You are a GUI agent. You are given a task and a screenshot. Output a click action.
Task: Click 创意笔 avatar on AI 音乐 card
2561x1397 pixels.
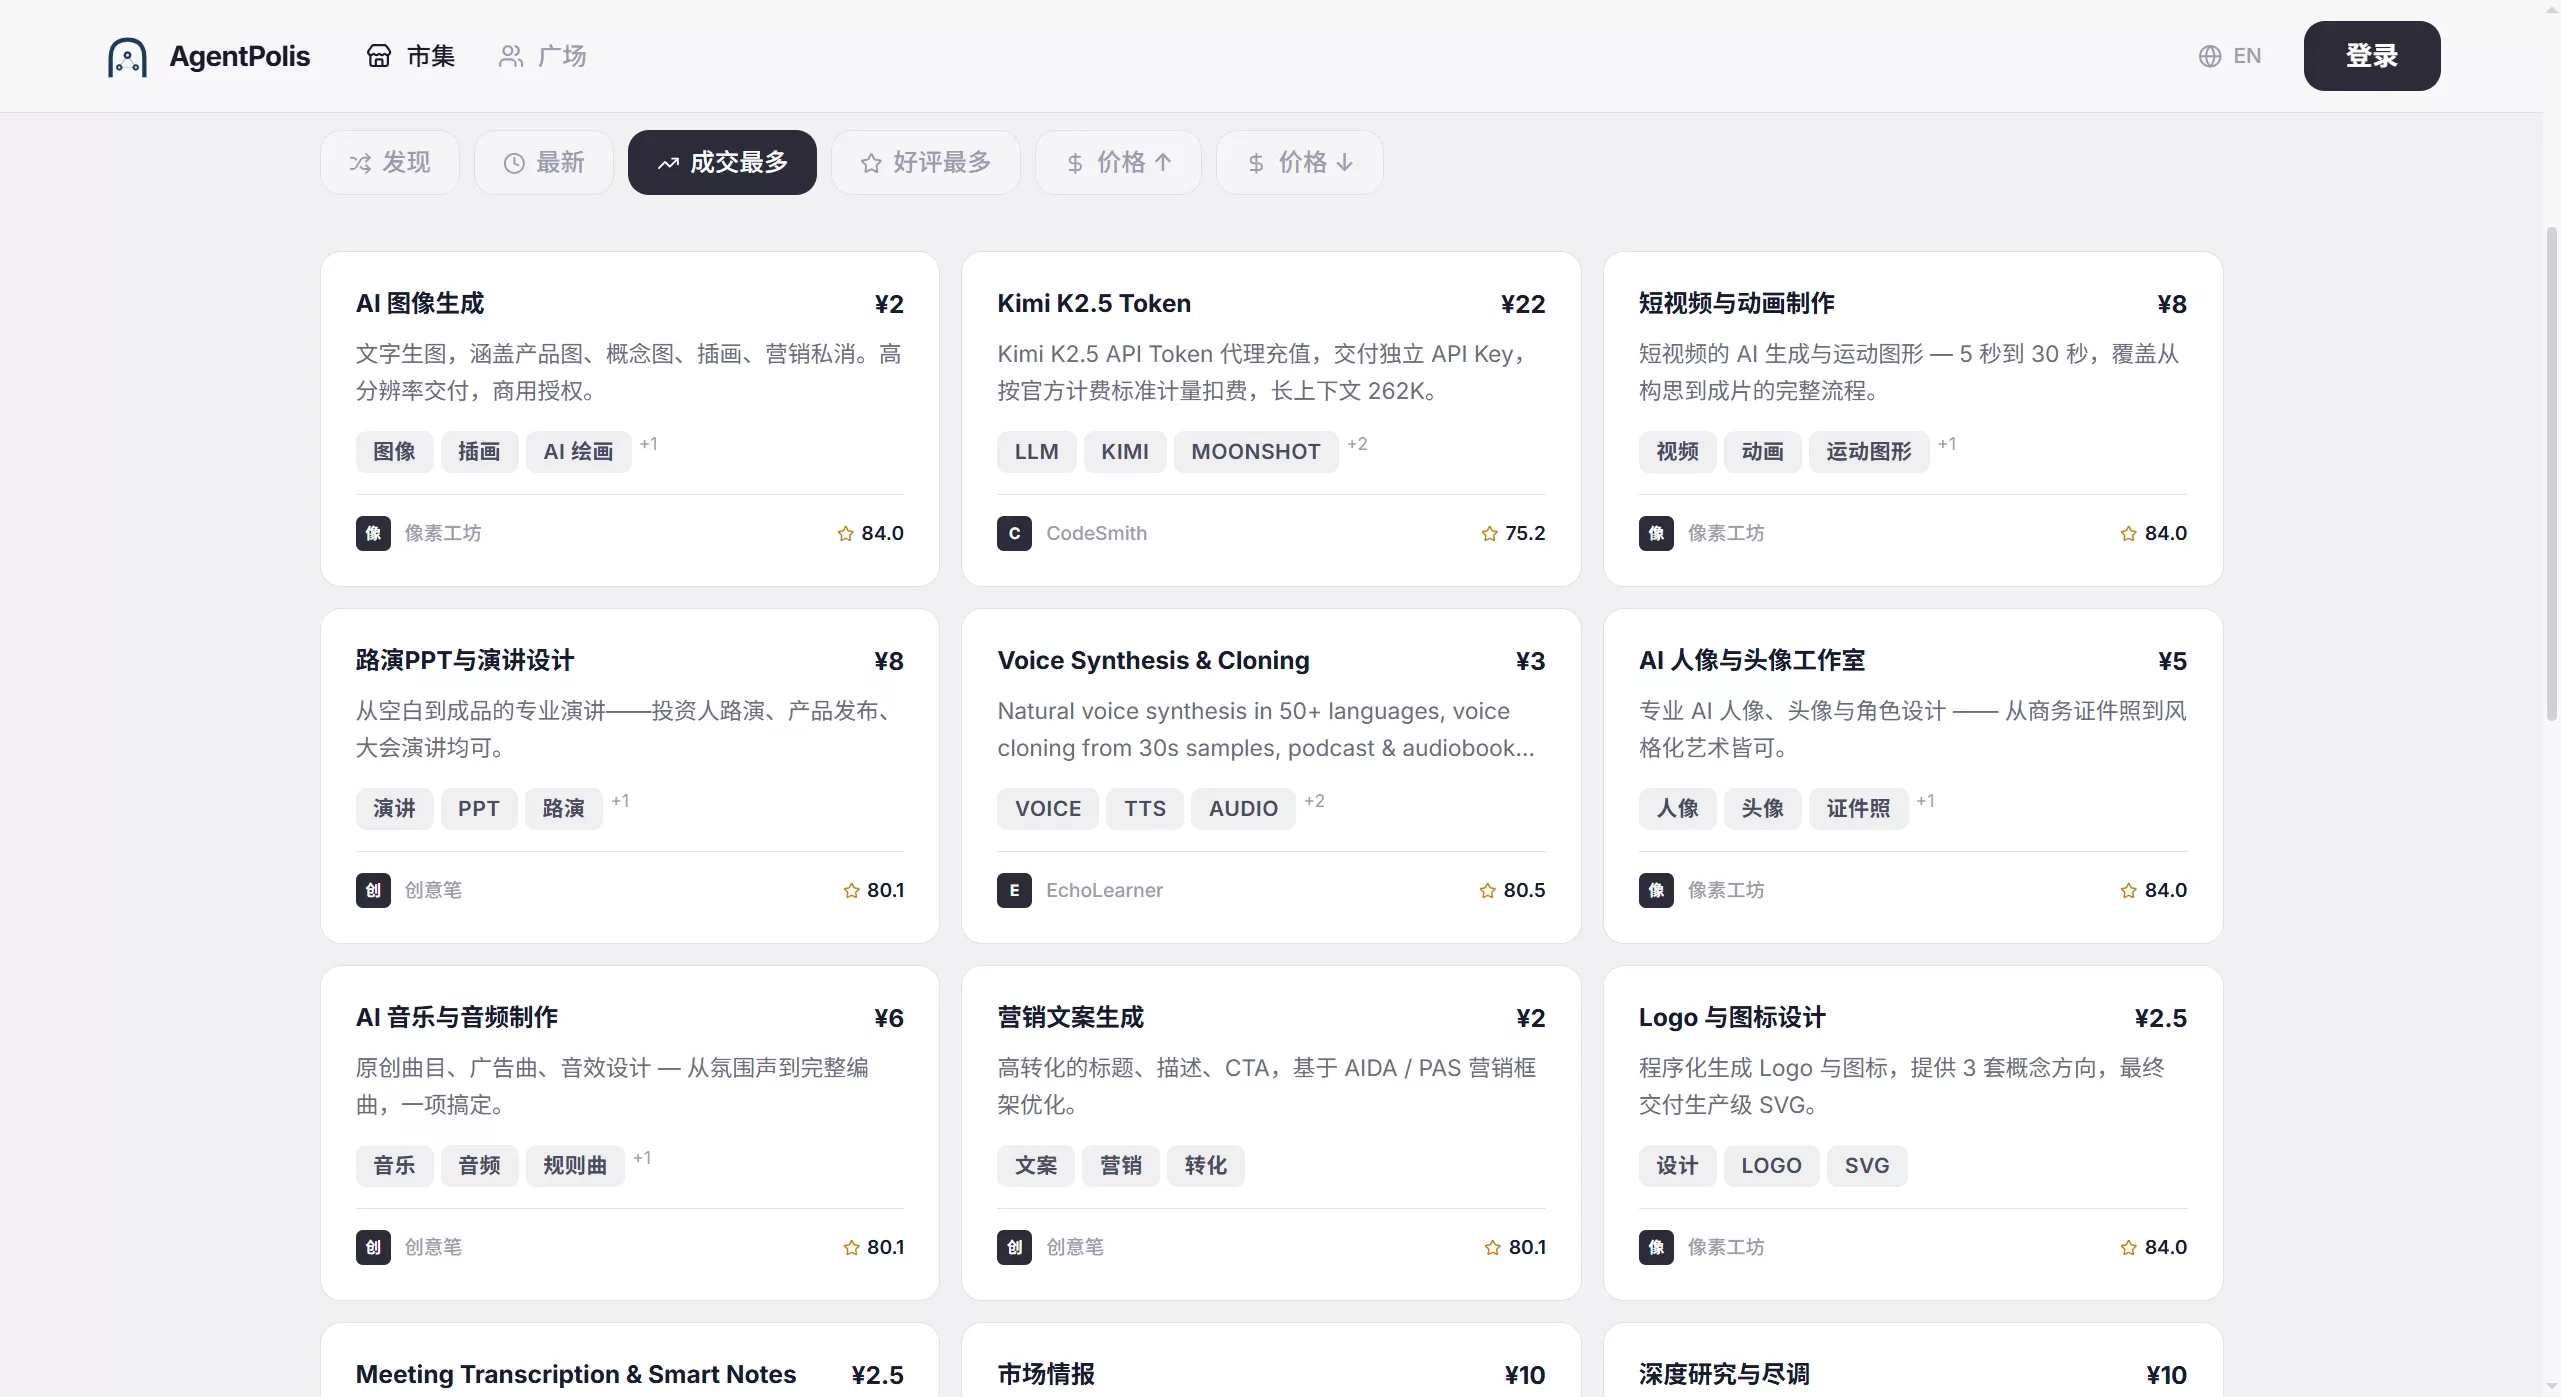pyautogui.click(x=373, y=1247)
